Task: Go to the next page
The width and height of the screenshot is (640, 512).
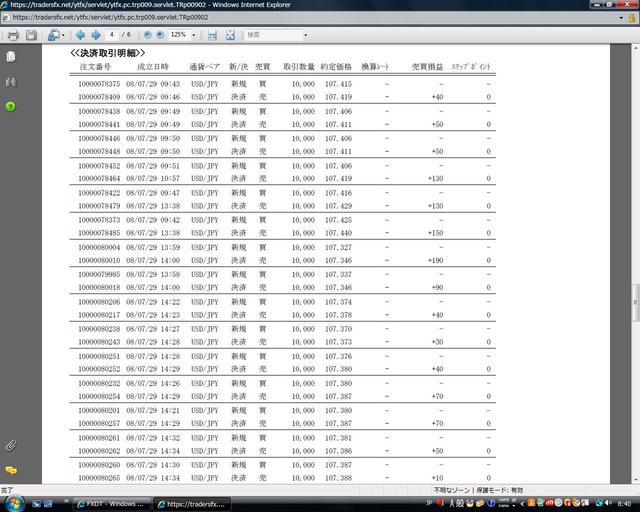Action: (96, 35)
